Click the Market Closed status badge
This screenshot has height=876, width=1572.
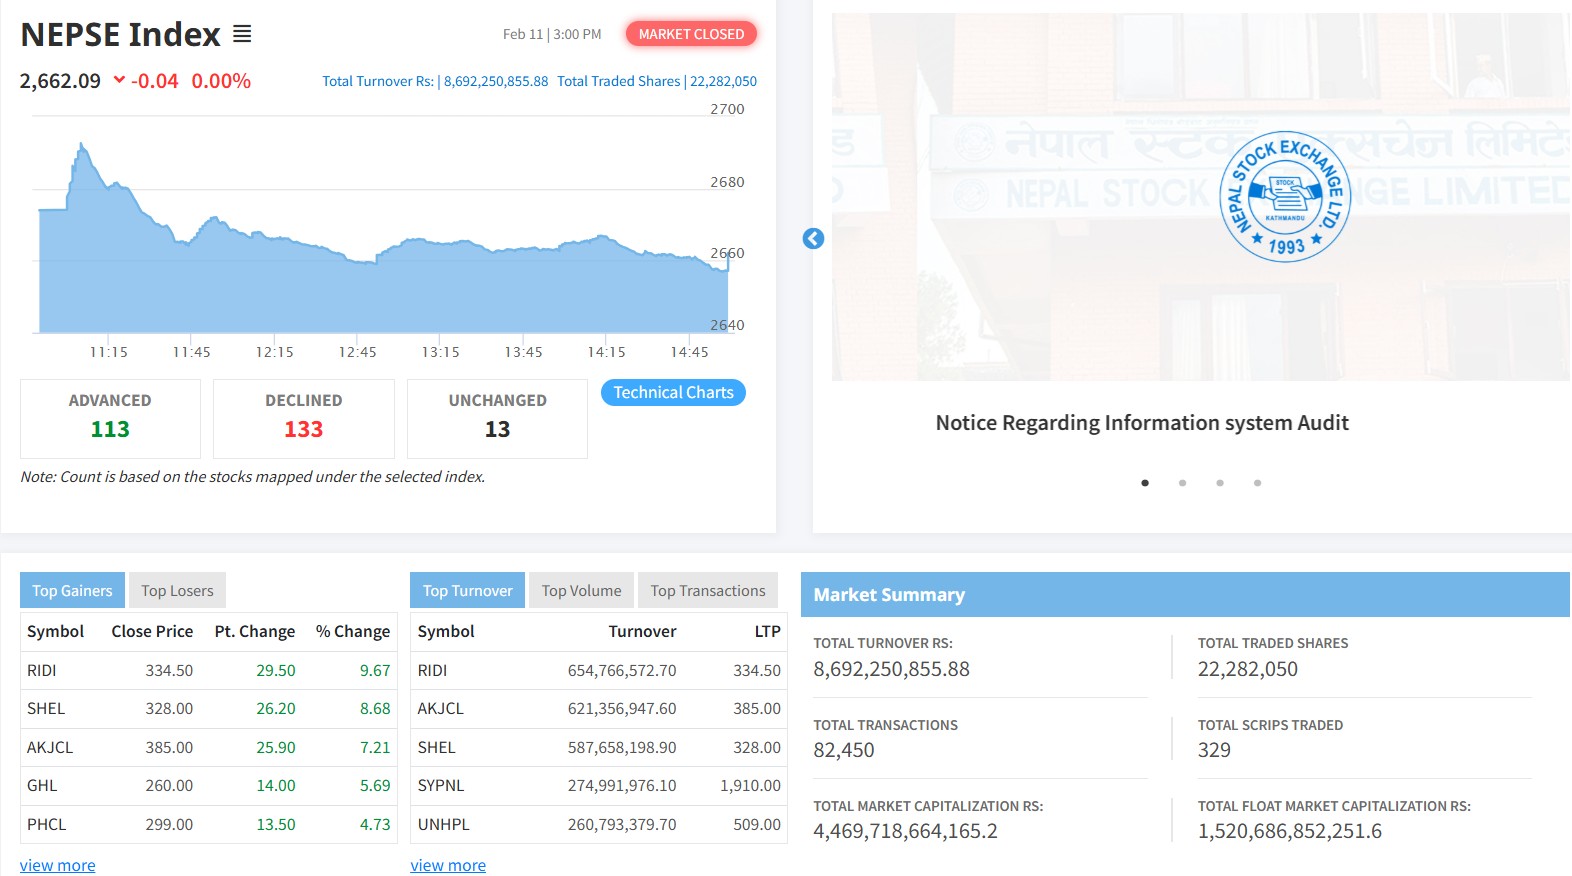[x=691, y=34]
